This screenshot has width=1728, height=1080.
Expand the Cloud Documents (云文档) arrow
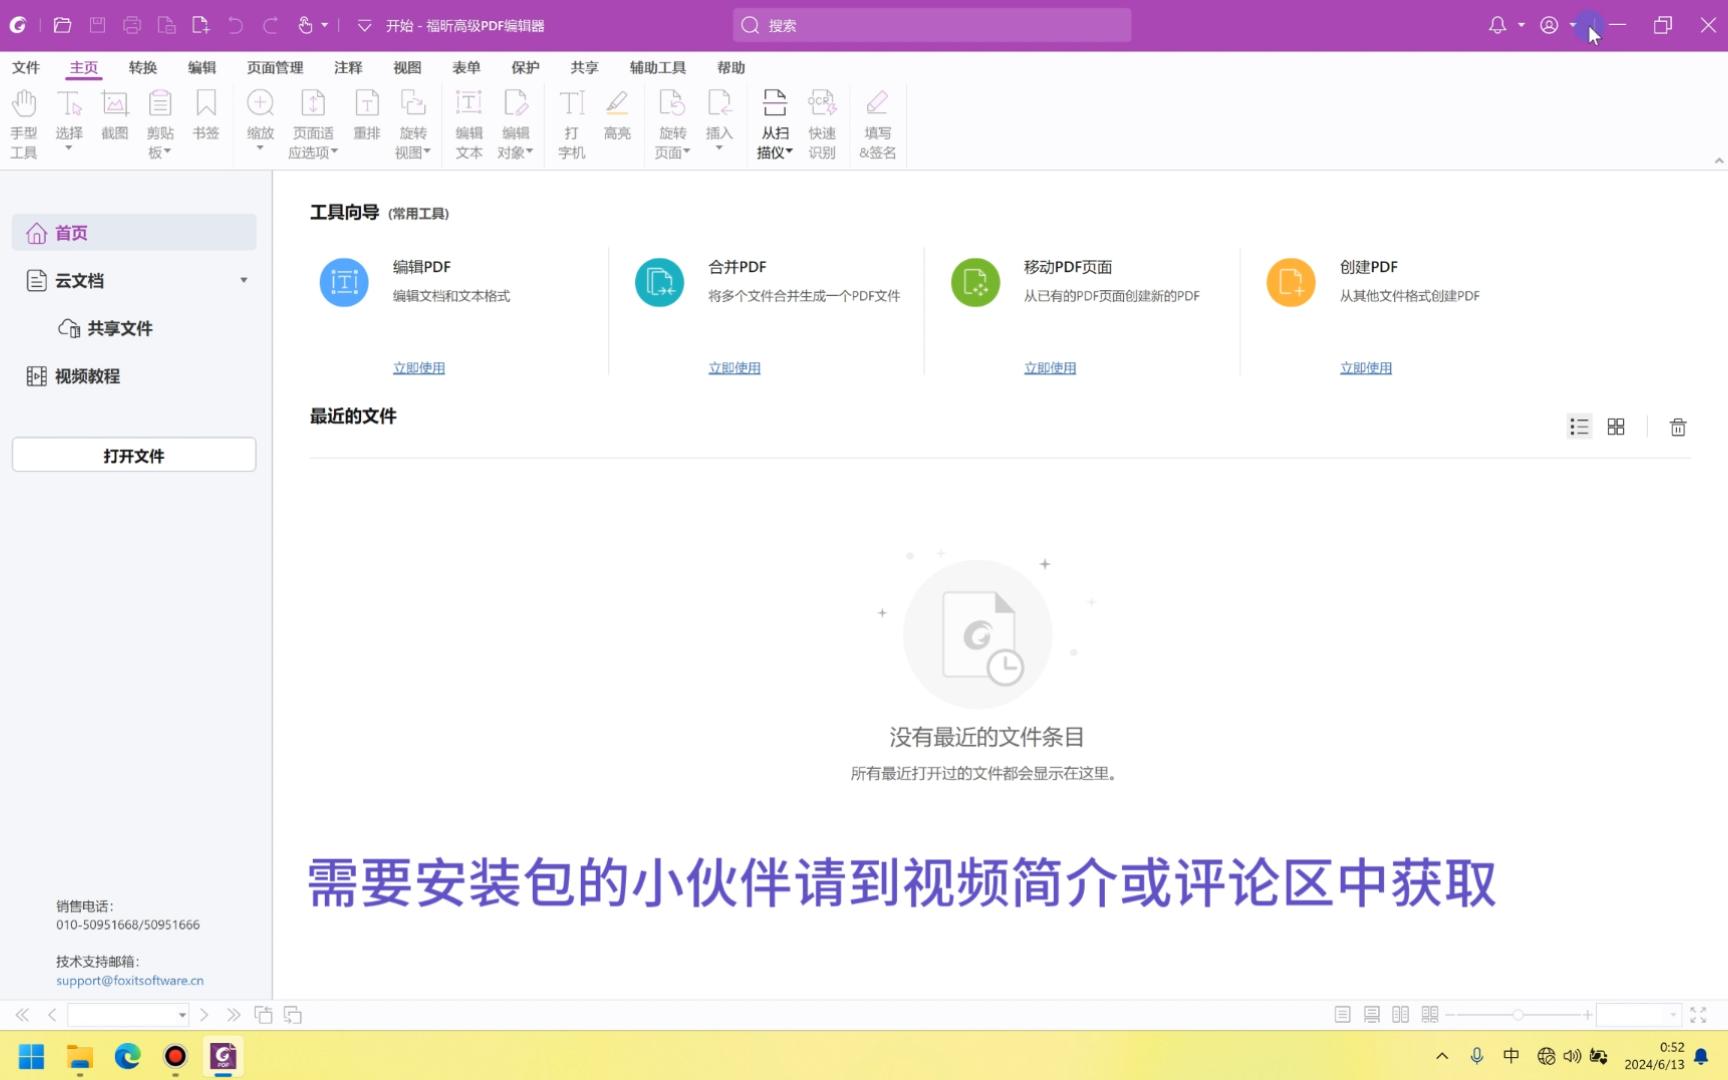244,280
